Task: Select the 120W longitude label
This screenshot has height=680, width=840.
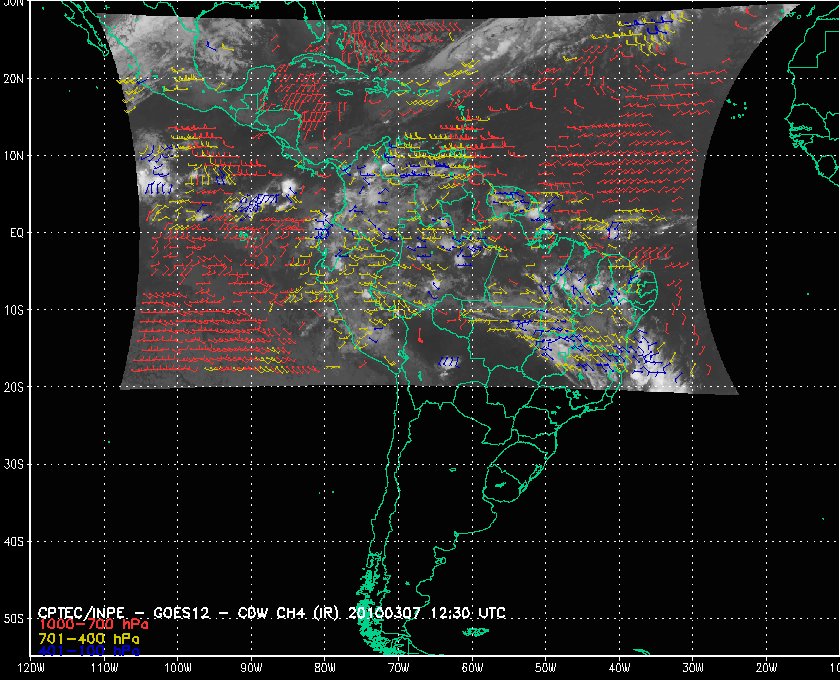Action: point(31,668)
